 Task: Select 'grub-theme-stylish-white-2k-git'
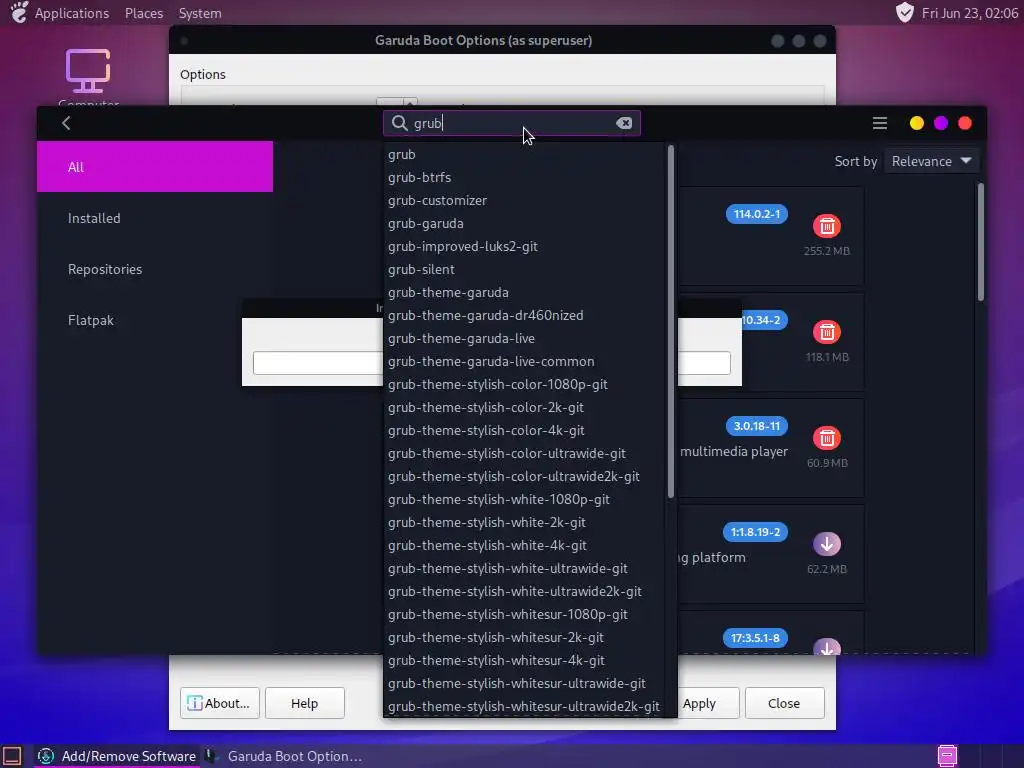tap(524, 522)
